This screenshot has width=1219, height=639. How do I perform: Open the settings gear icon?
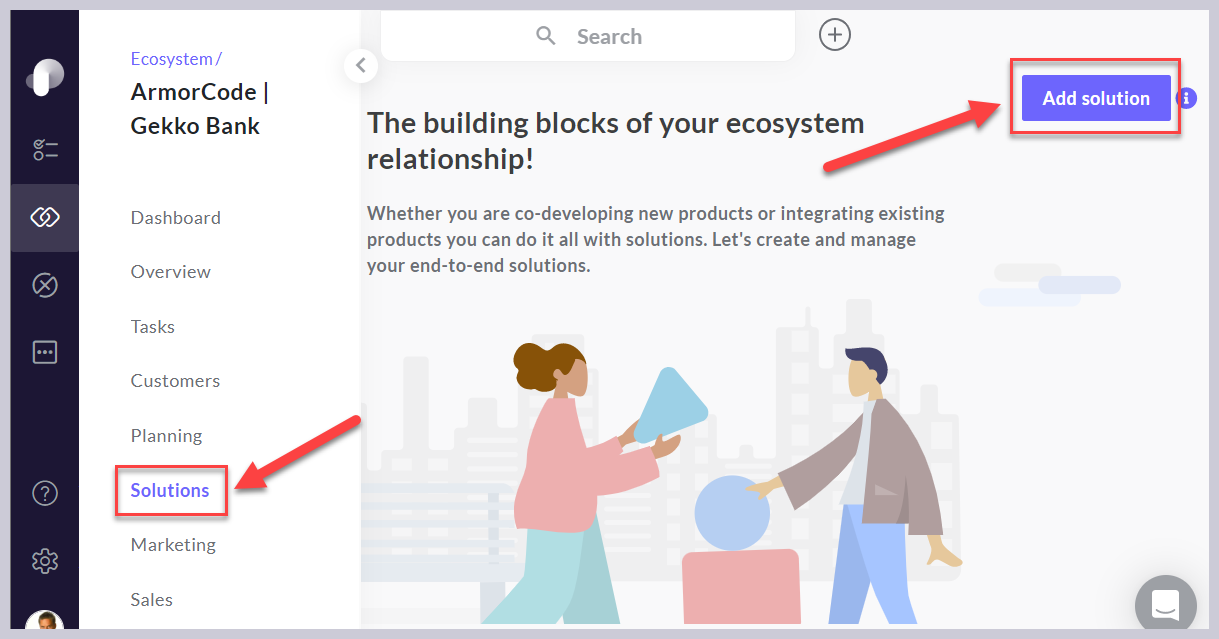pyautogui.click(x=45, y=561)
